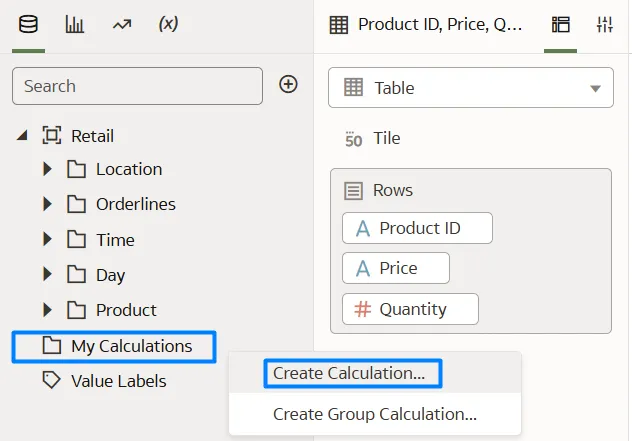Choose Create Calculation... from context menu
The width and height of the screenshot is (632, 441).
tap(349, 373)
